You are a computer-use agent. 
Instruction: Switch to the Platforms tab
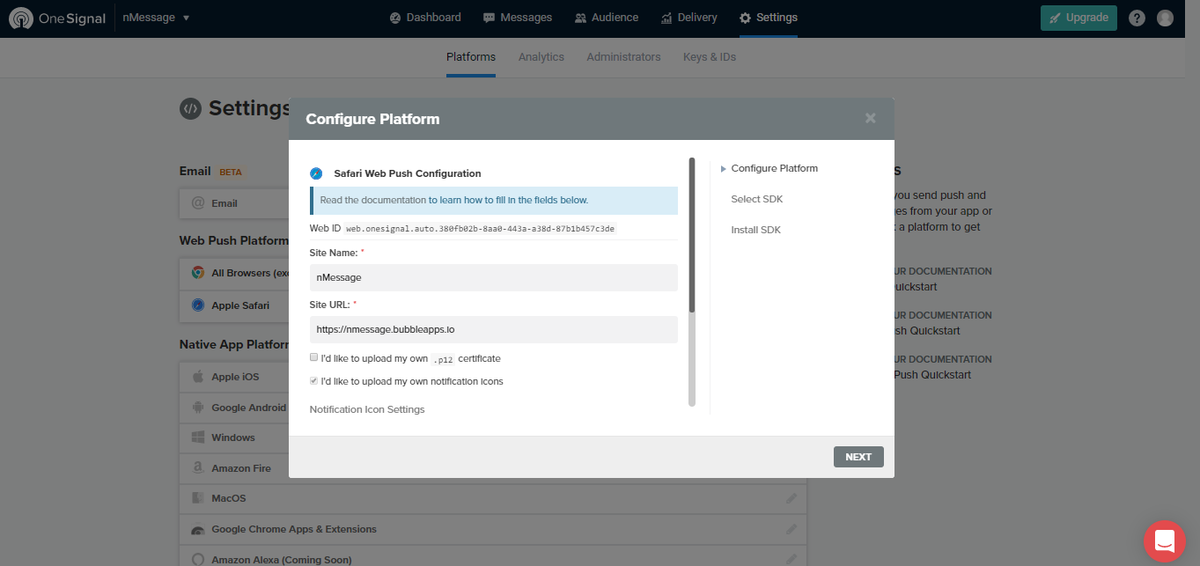471,57
